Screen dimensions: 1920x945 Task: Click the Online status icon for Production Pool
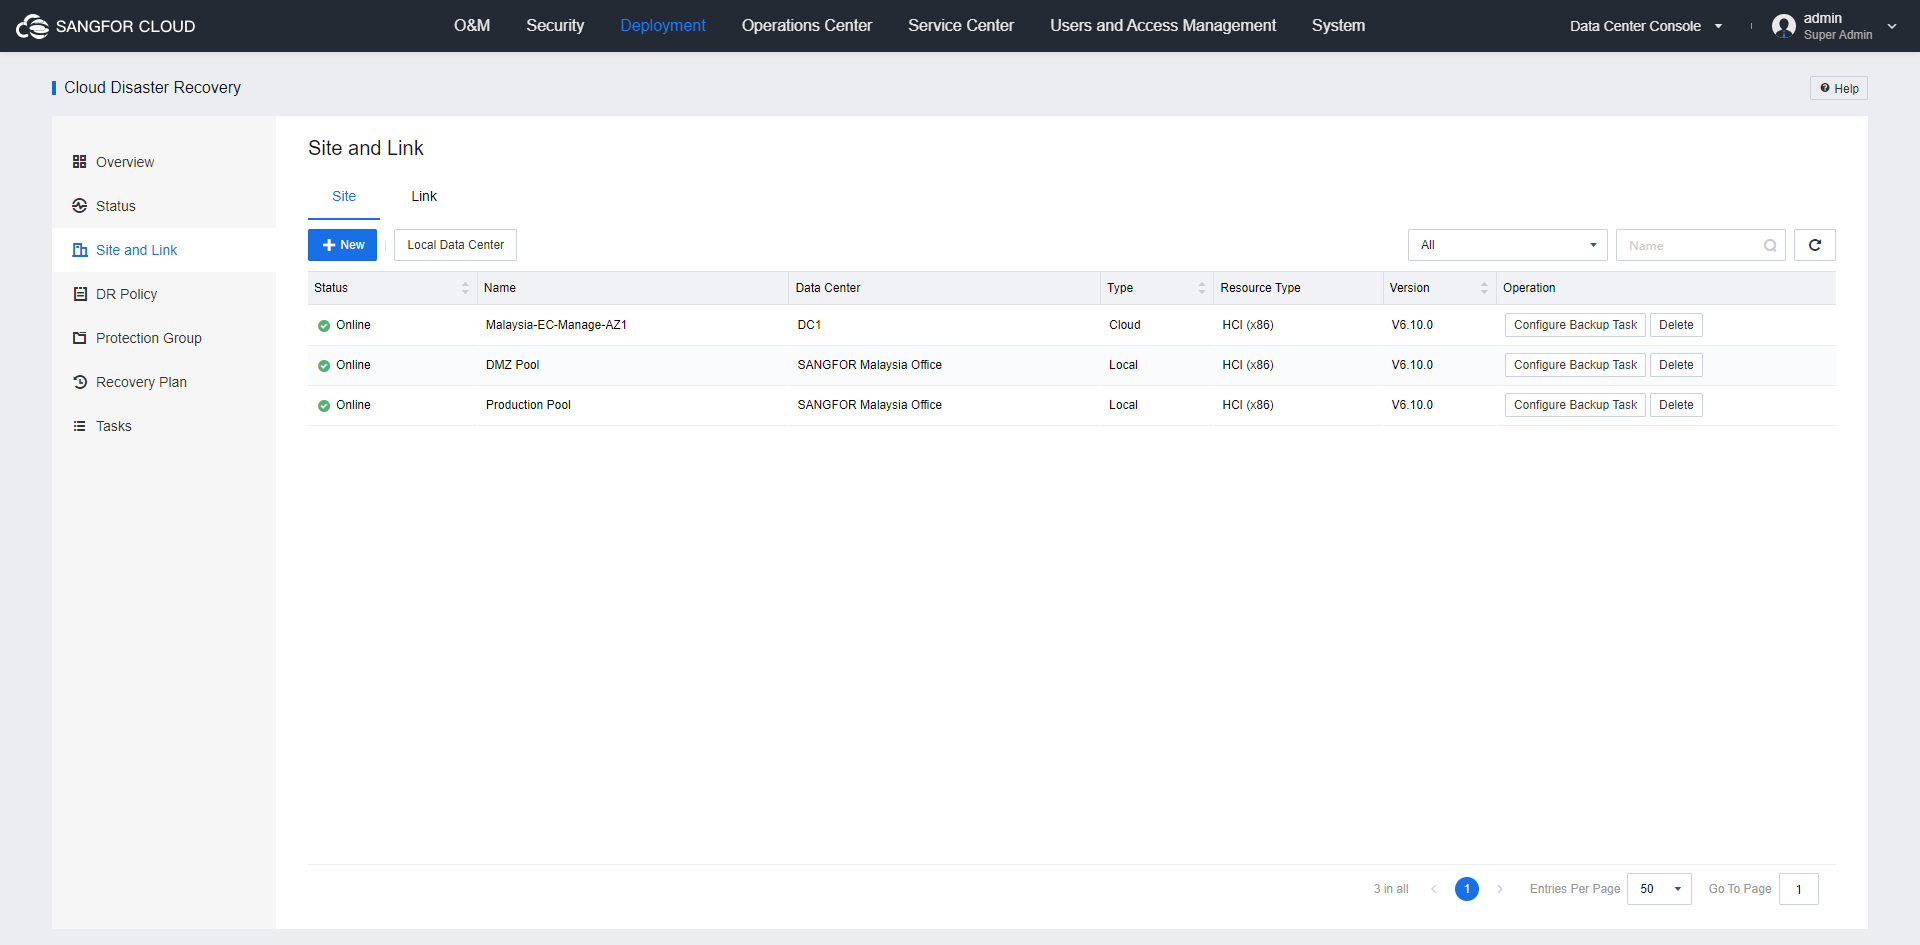324,406
